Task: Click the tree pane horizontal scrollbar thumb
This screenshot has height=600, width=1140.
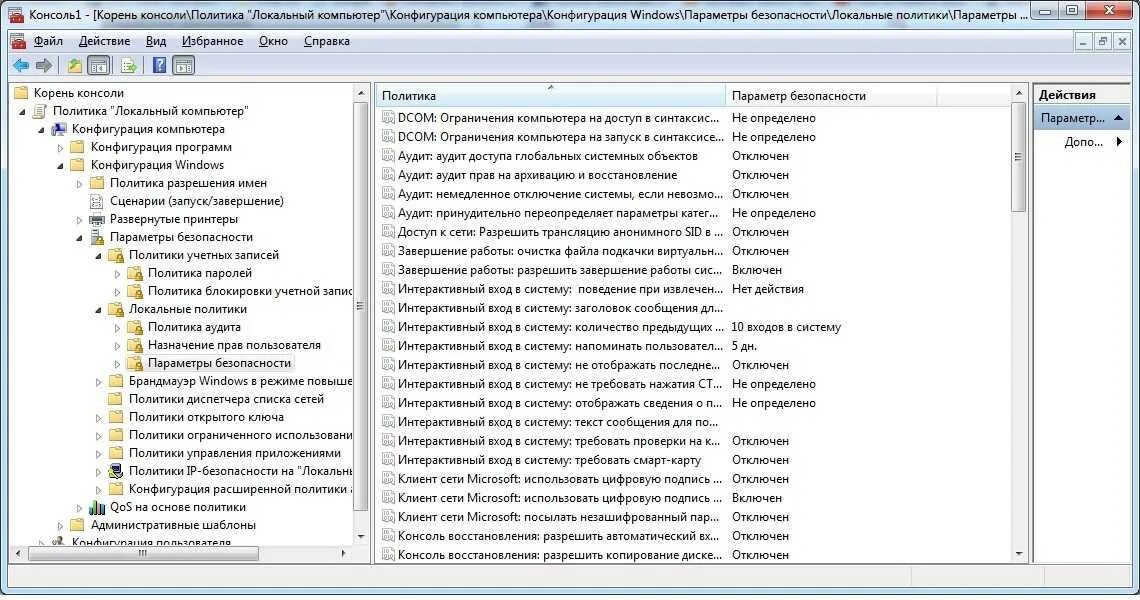Action: (x=142, y=553)
